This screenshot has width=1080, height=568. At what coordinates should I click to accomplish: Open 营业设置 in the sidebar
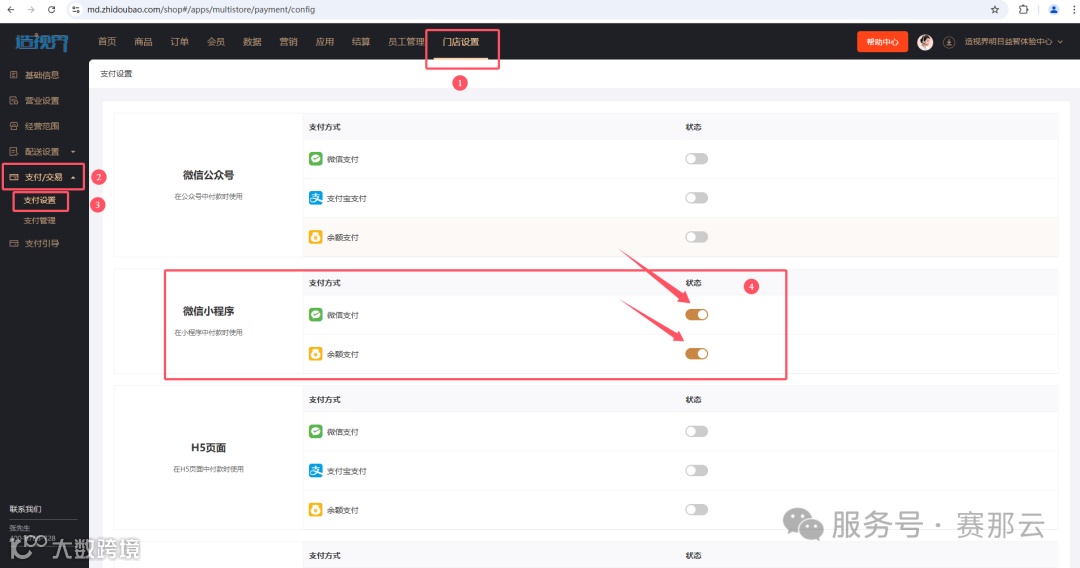[x=42, y=101]
